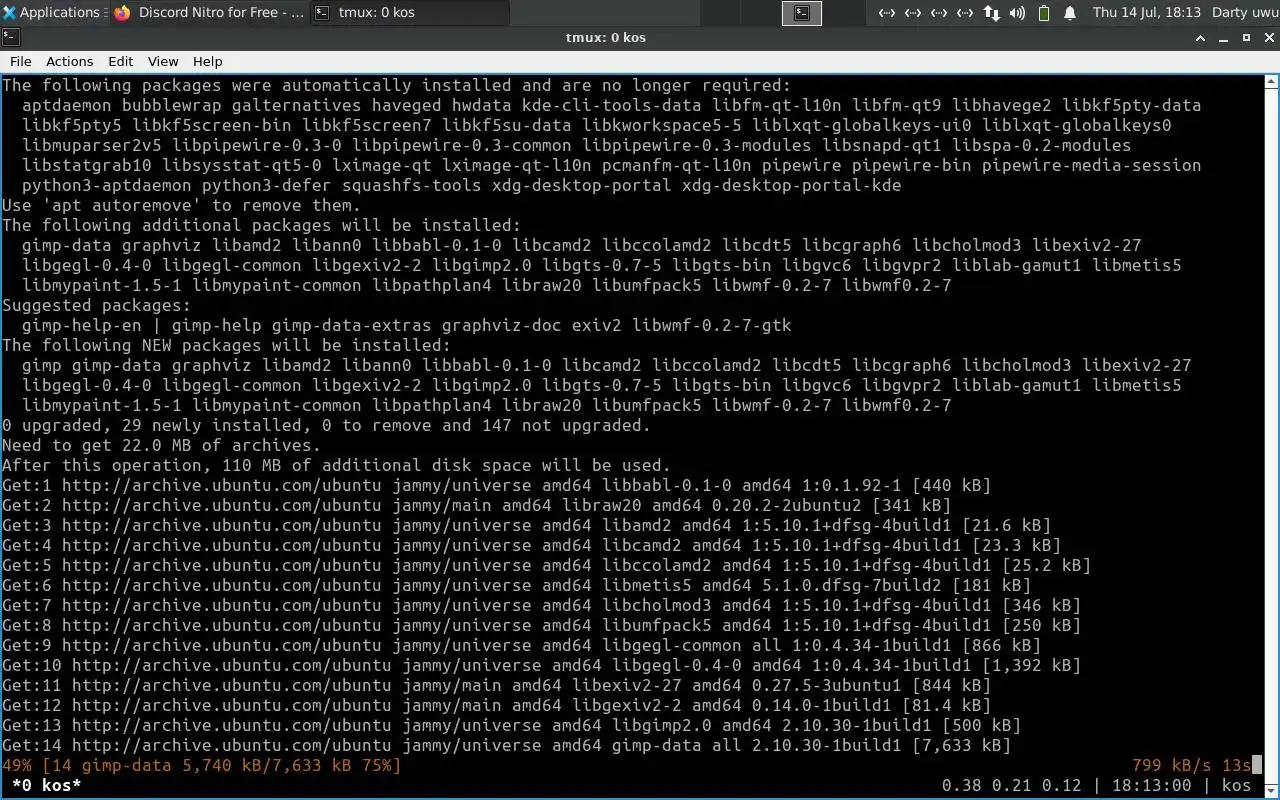Click the third network connection indicator icon
Image resolution: width=1280 pixels, height=800 pixels.
[939, 13]
